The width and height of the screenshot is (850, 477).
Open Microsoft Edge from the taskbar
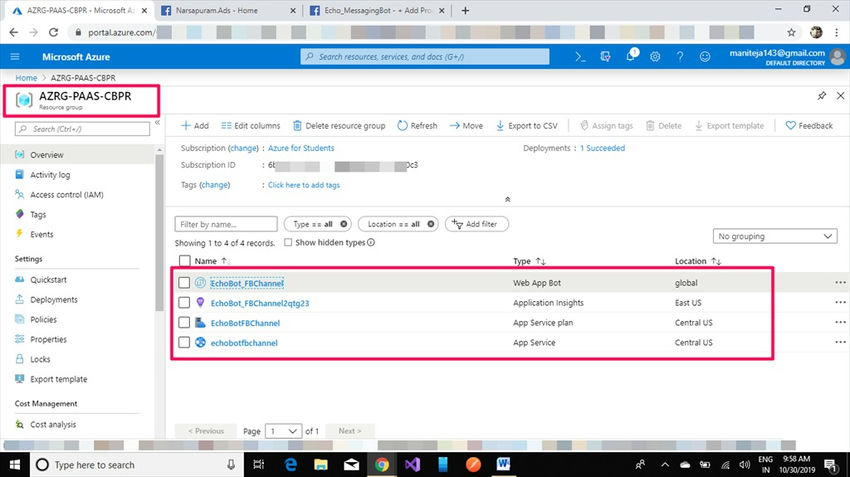click(x=291, y=465)
